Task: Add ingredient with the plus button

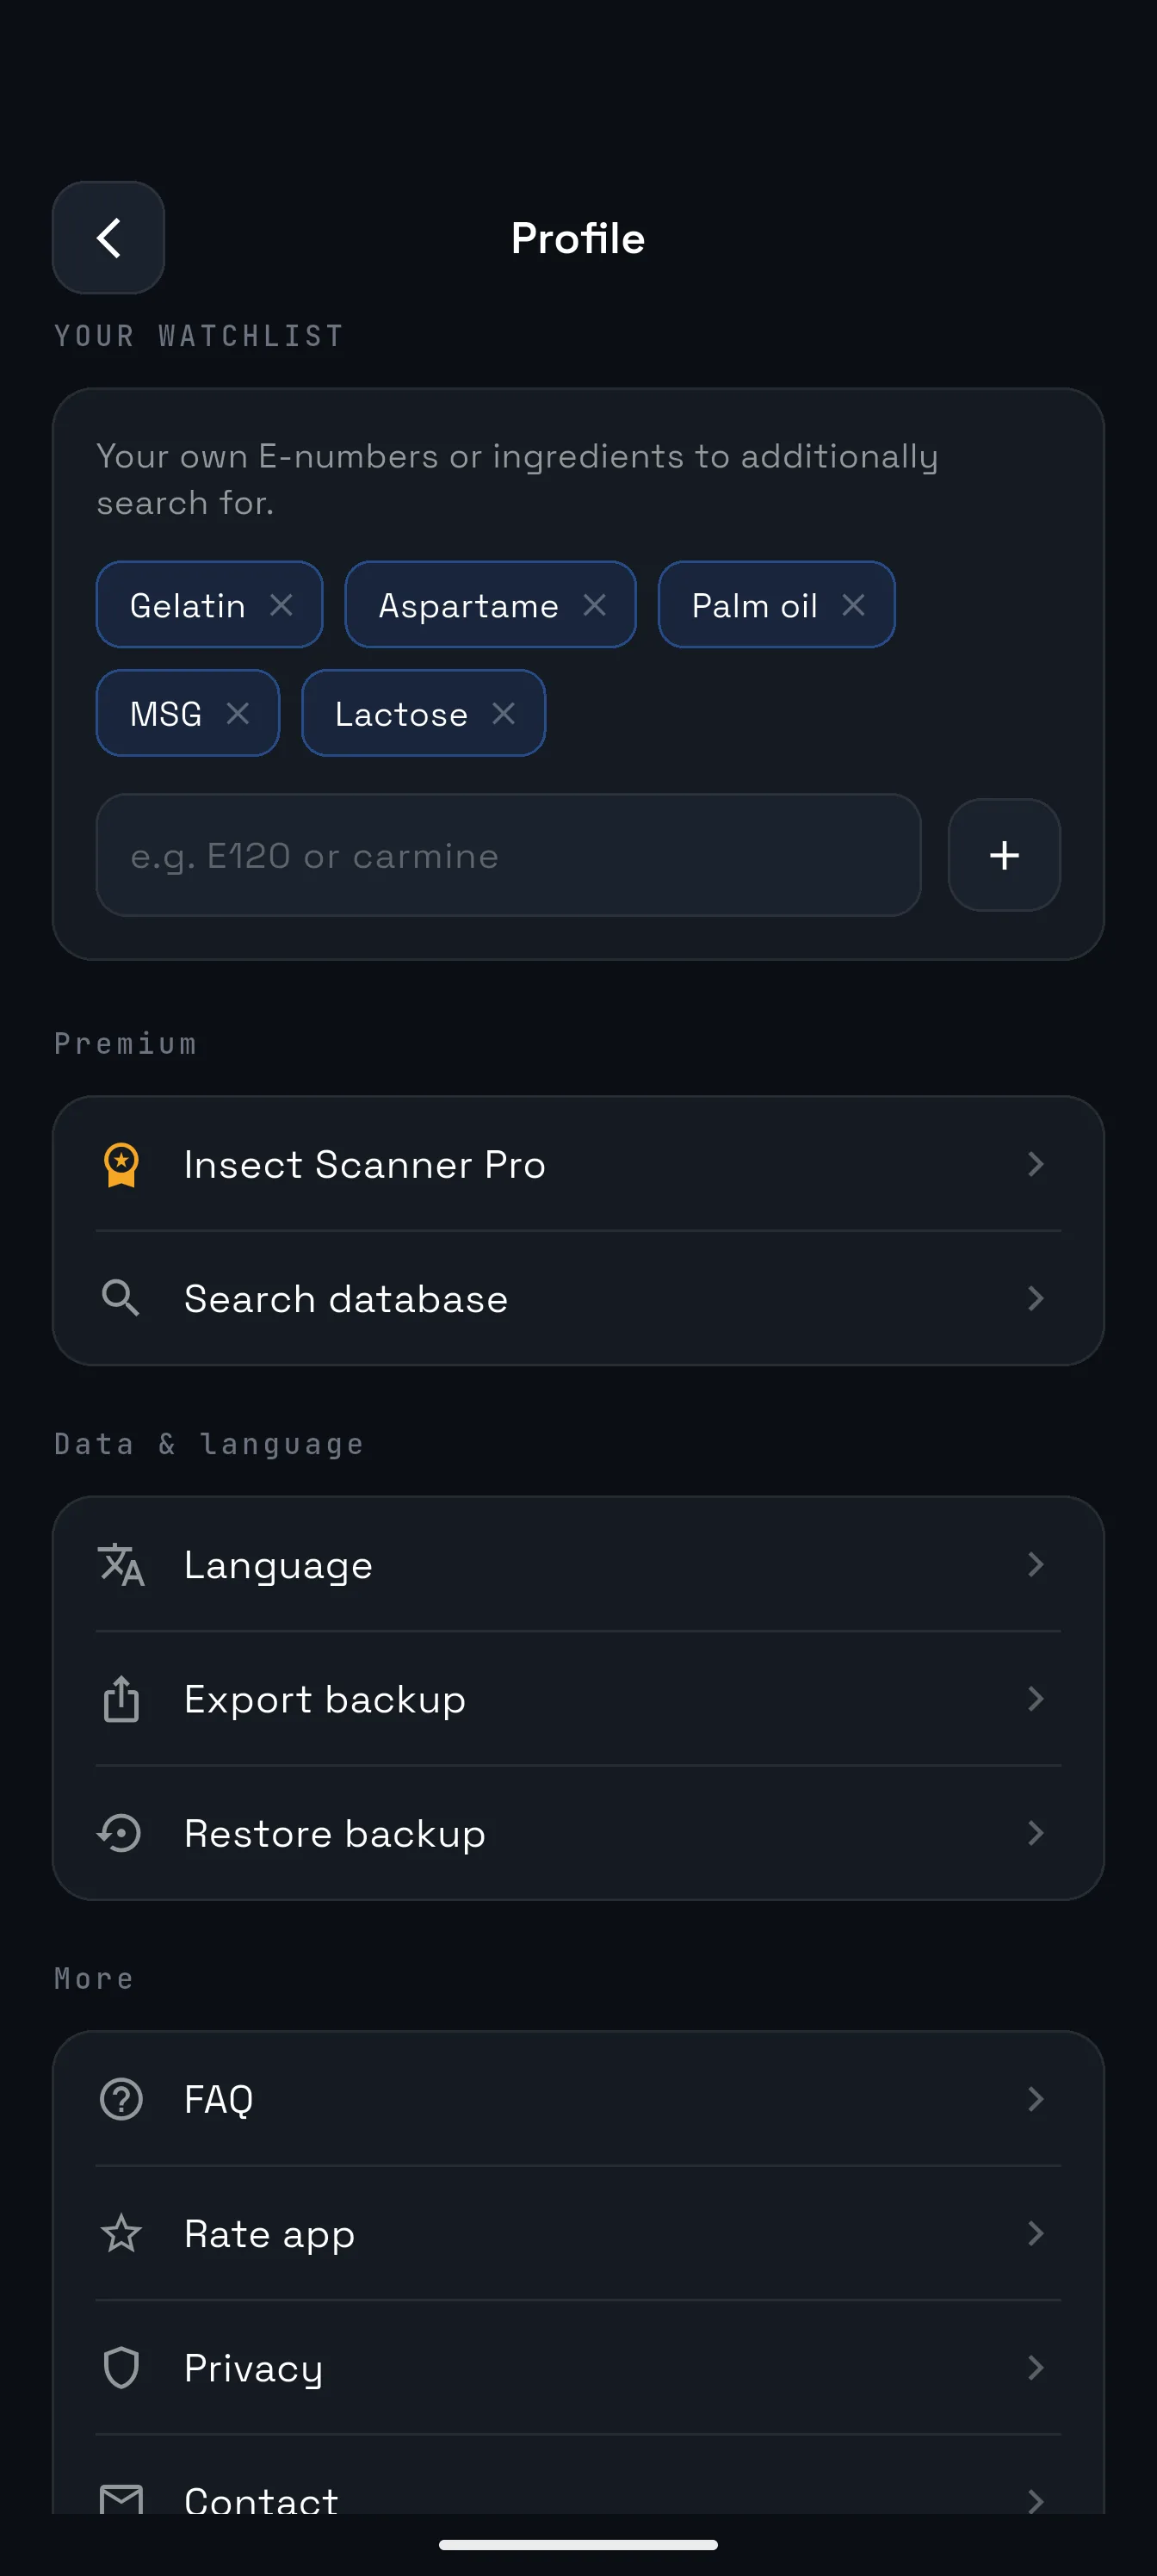Action: pyautogui.click(x=1004, y=855)
